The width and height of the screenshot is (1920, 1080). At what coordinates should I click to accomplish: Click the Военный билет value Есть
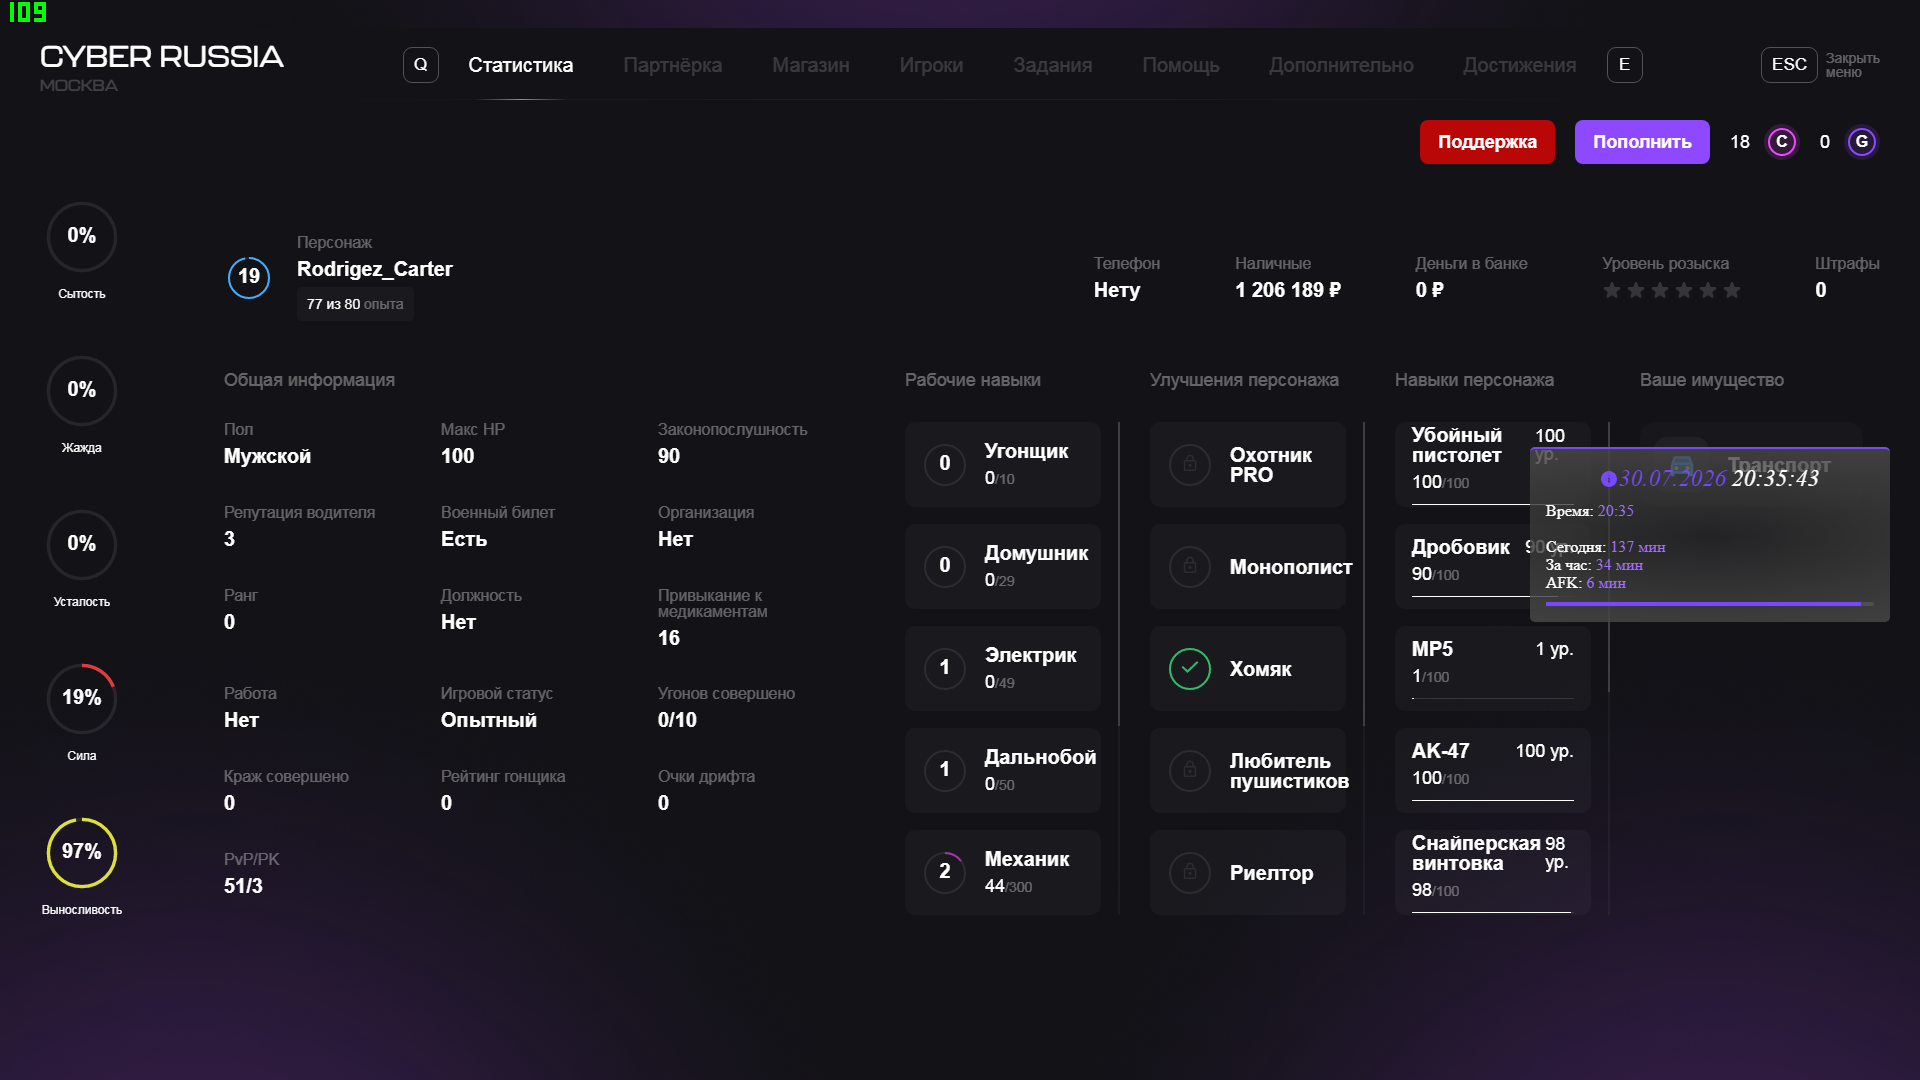(x=464, y=539)
